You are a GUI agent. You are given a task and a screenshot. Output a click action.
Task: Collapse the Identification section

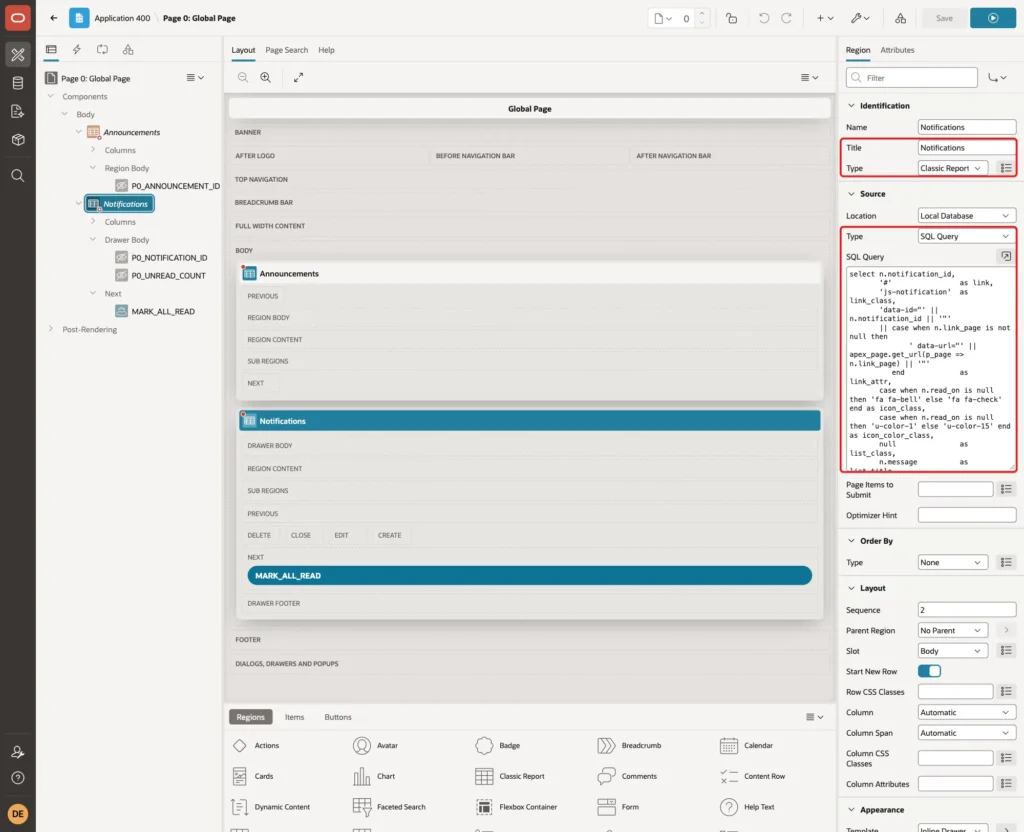[851, 106]
